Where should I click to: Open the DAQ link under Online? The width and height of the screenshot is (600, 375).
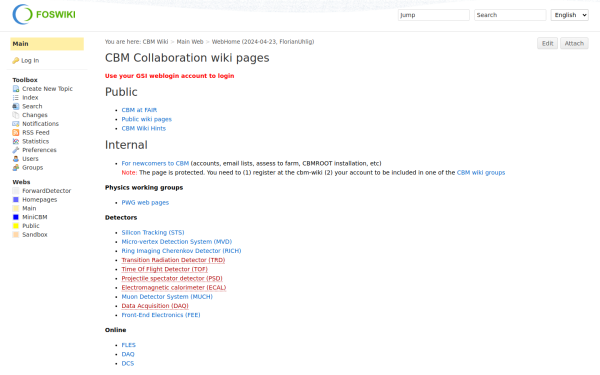pyautogui.click(x=128, y=354)
